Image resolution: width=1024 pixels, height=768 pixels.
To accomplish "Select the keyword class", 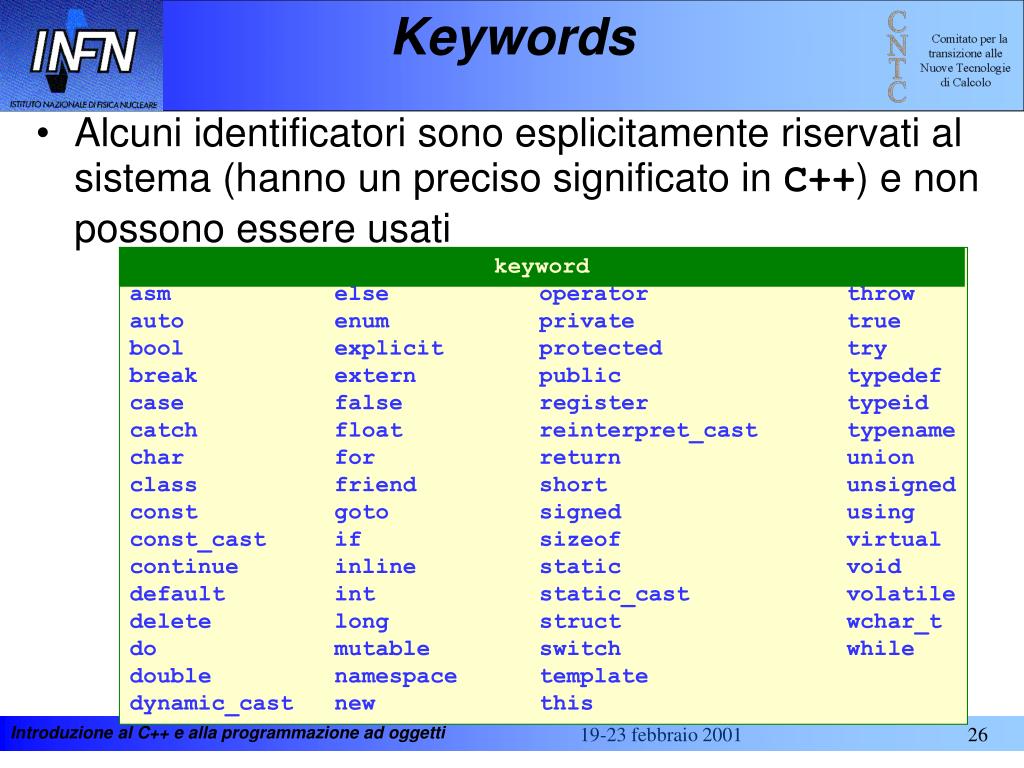I will (x=163, y=485).
